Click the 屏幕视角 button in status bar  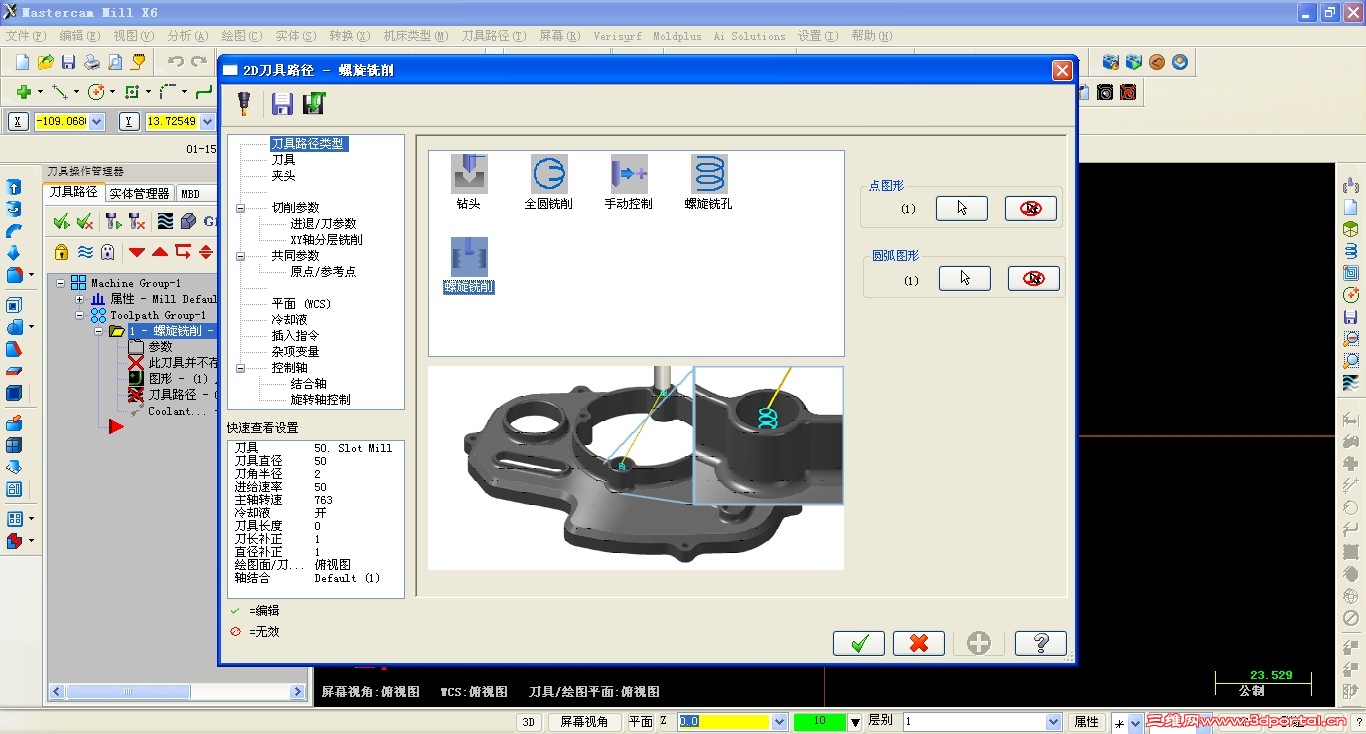pyautogui.click(x=584, y=722)
